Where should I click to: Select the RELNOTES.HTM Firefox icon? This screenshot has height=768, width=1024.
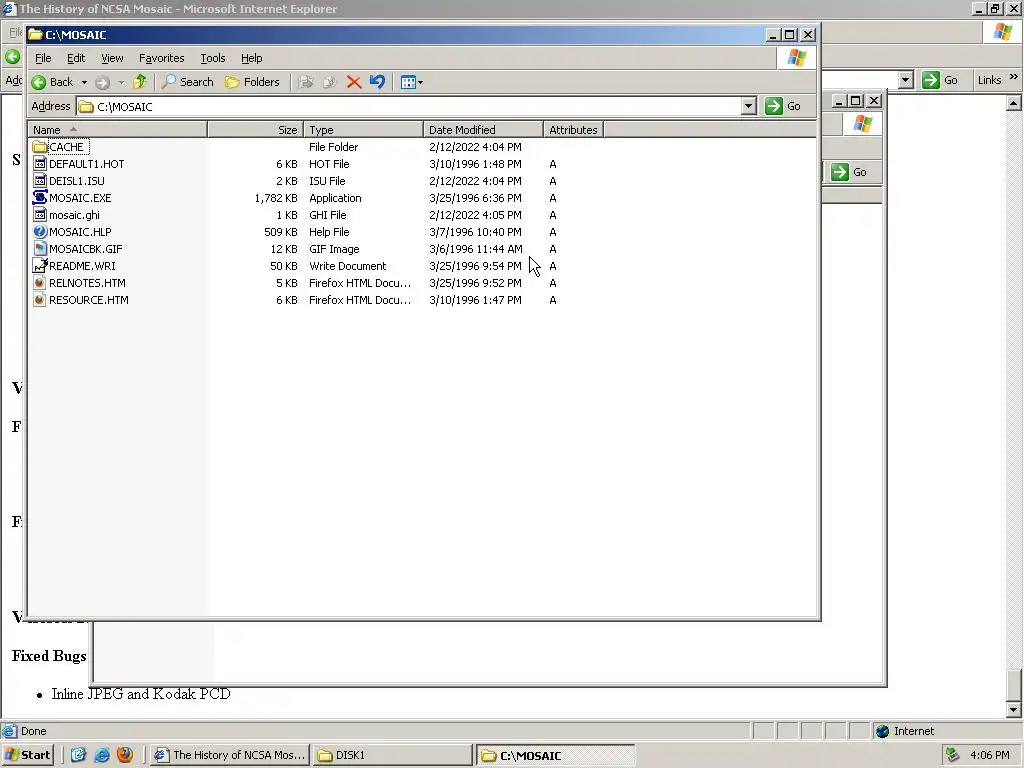[40, 283]
